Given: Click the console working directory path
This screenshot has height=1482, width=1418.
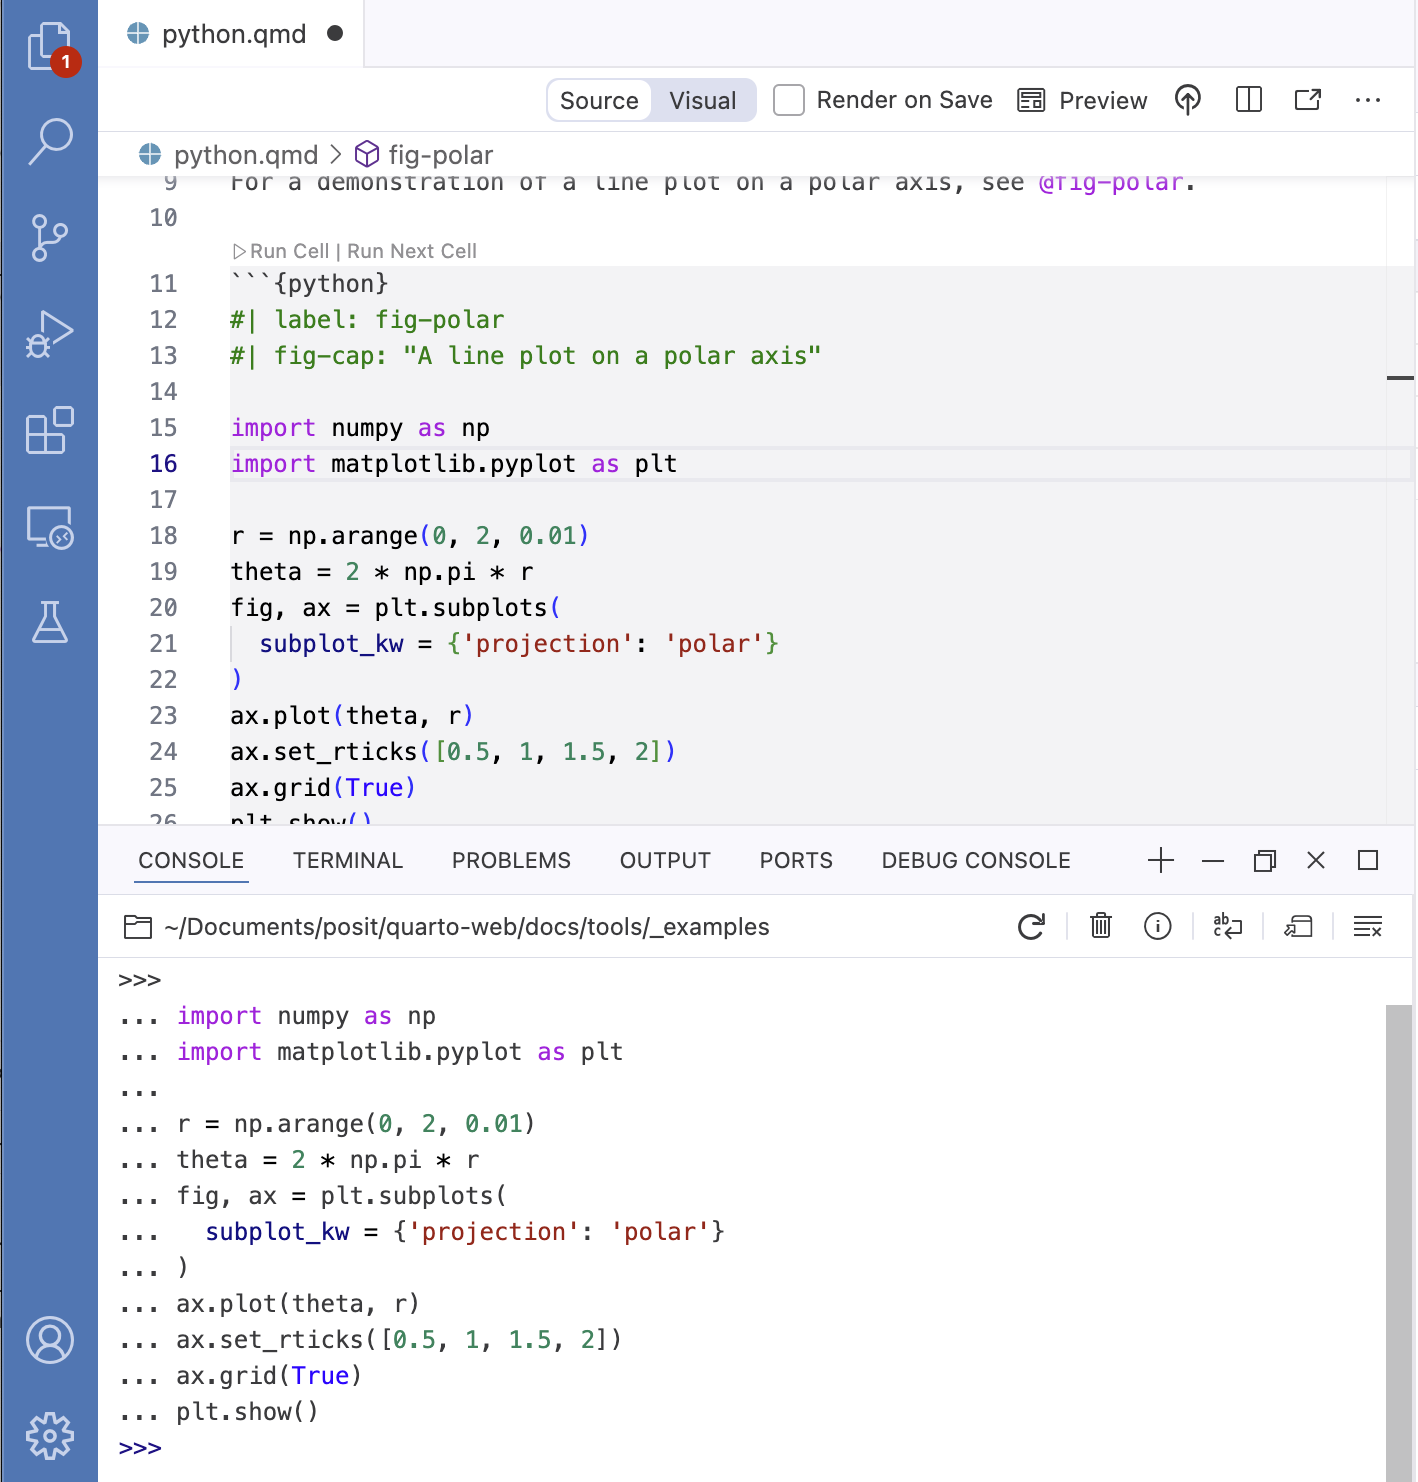Looking at the screenshot, I should click(466, 927).
